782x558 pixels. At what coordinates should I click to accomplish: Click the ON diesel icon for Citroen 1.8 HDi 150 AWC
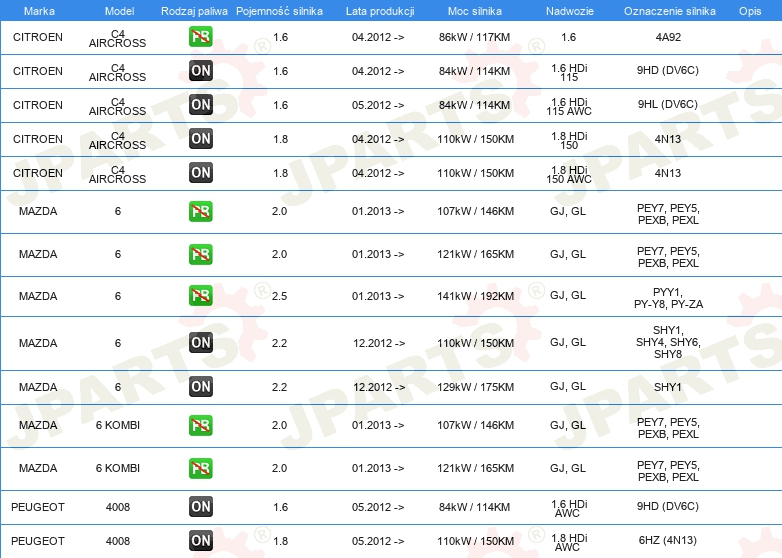tap(201, 173)
